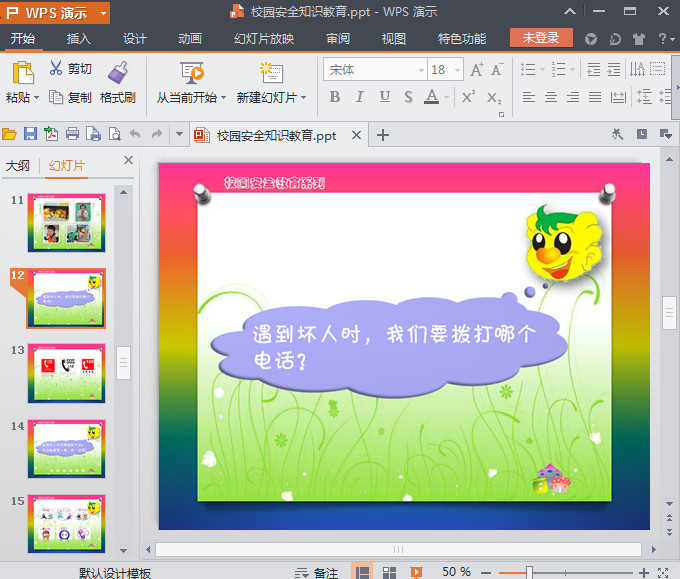This screenshot has width=680, height=579.
Task: Toggle Italic formatting
Action: point(360,97)
